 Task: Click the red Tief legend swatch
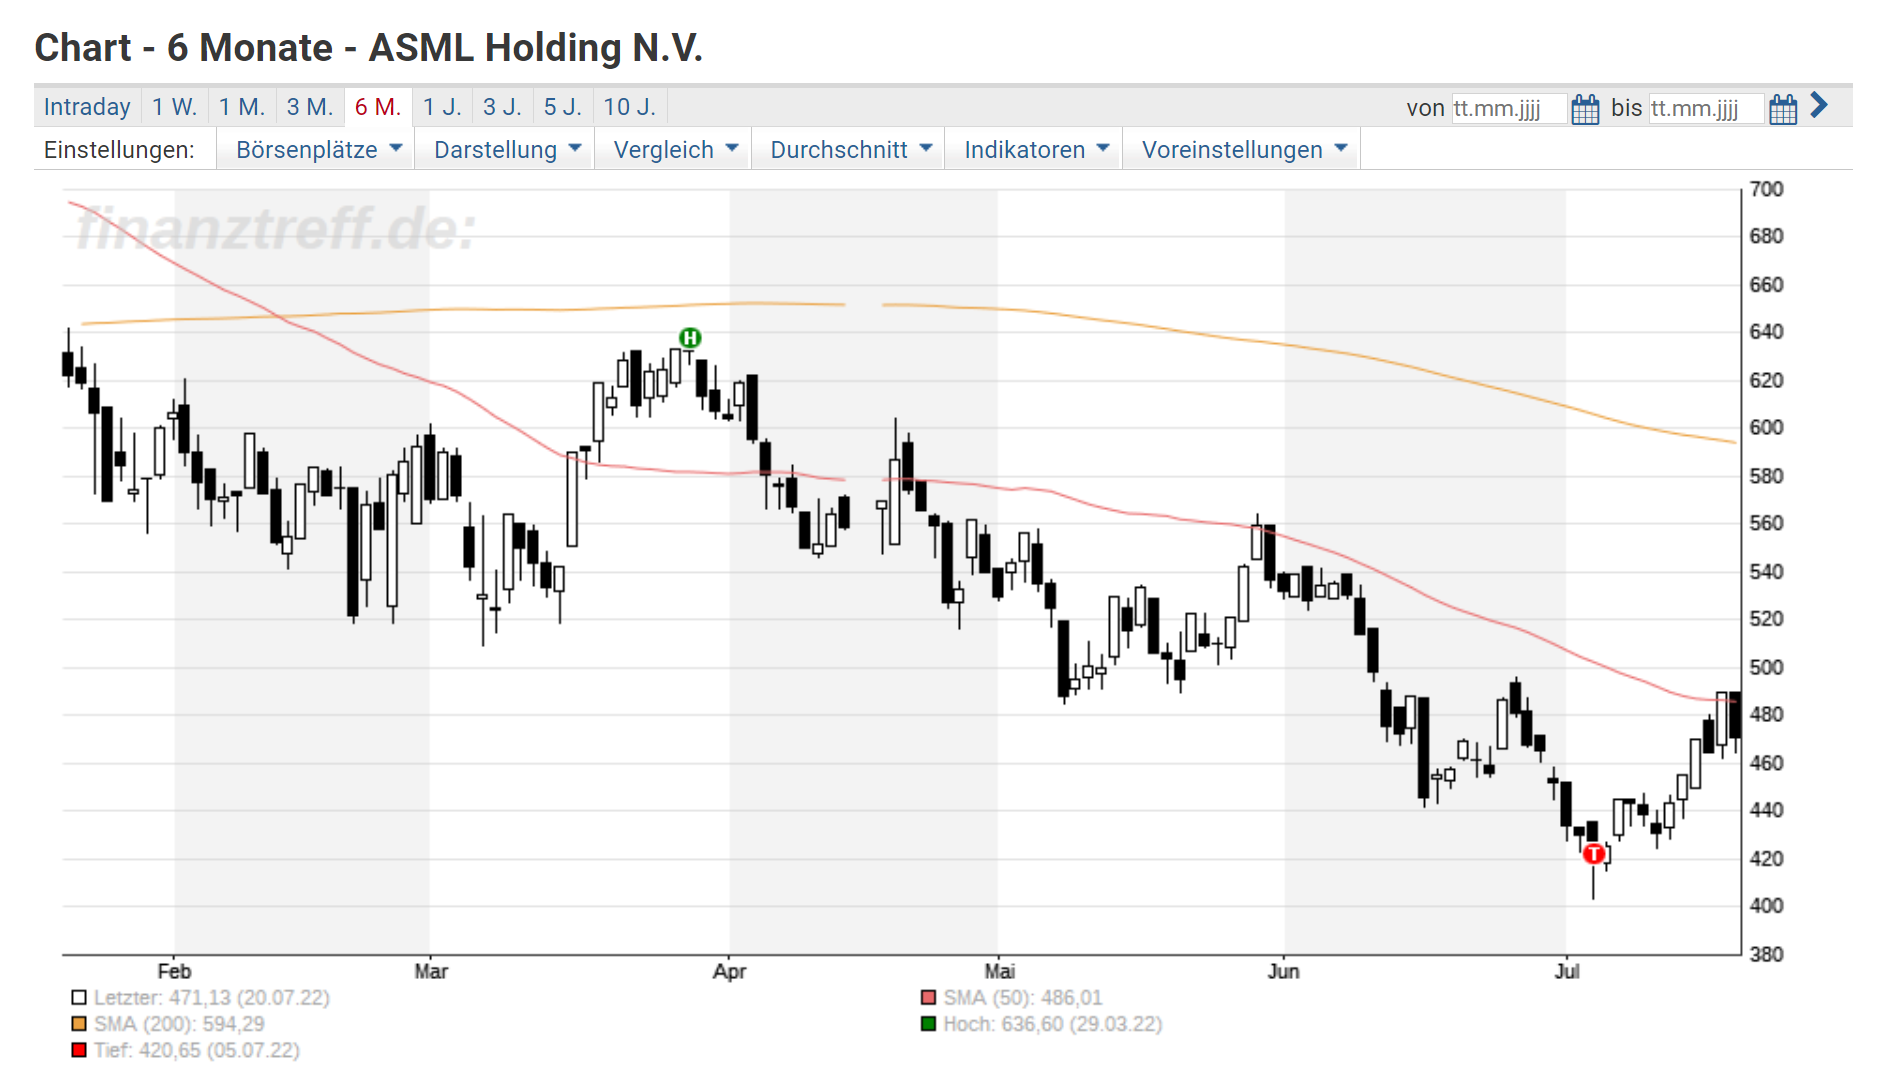coord(79,1049)
